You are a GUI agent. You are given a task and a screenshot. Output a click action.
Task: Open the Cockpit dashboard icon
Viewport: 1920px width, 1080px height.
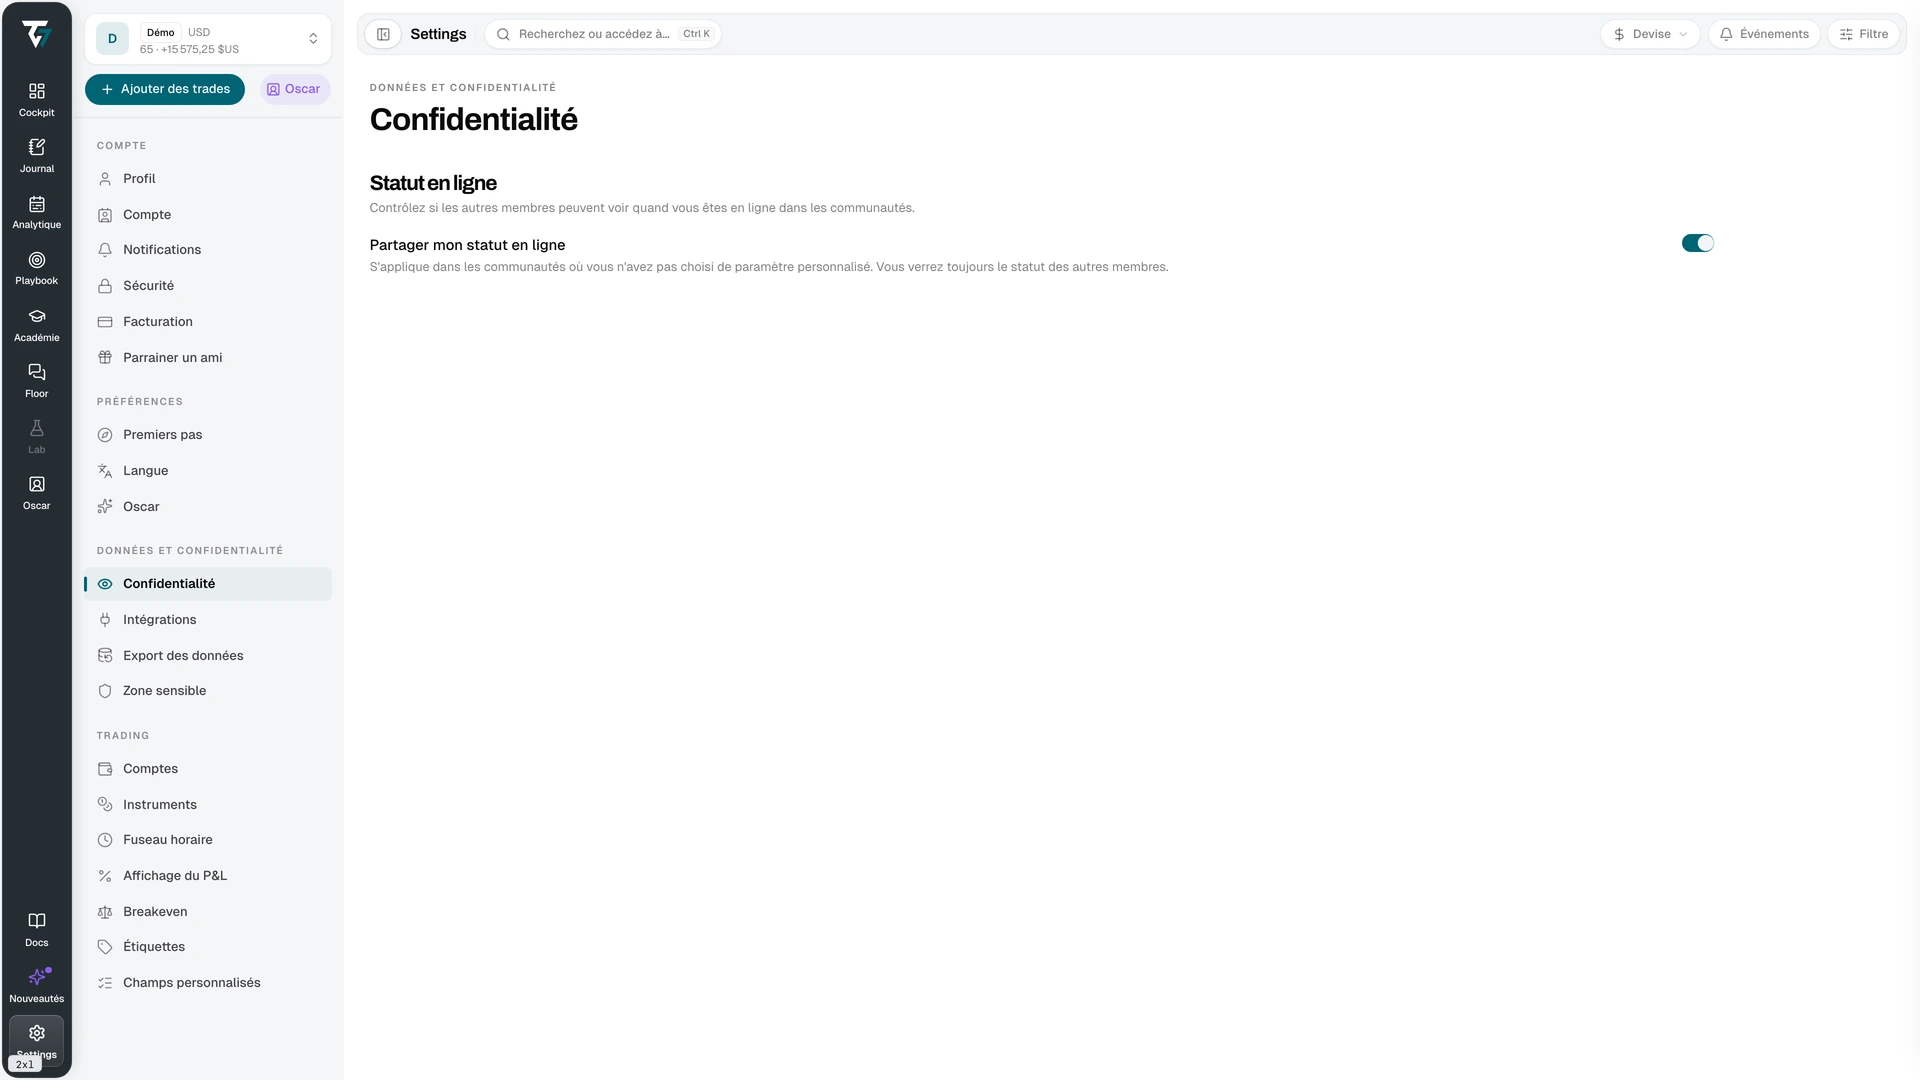37,91
